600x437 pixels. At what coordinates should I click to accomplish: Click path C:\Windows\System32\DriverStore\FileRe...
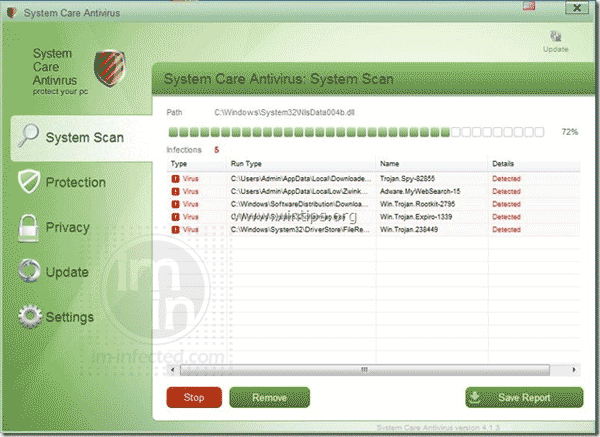tap(300, 230)
